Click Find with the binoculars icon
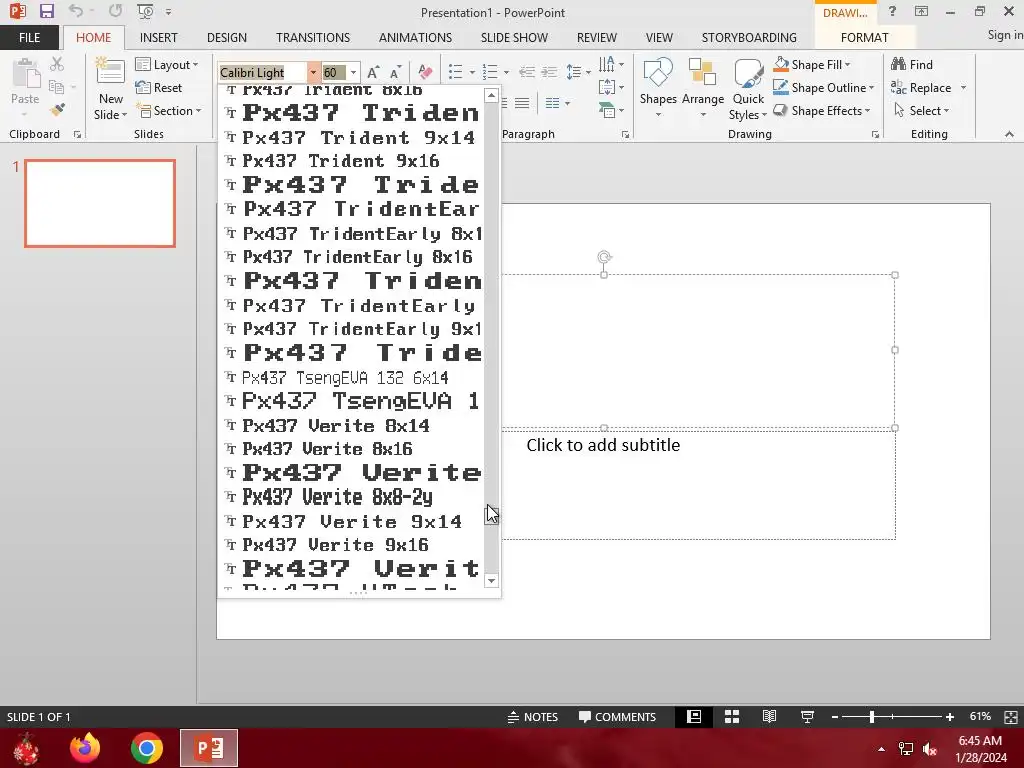 [912, 65]
